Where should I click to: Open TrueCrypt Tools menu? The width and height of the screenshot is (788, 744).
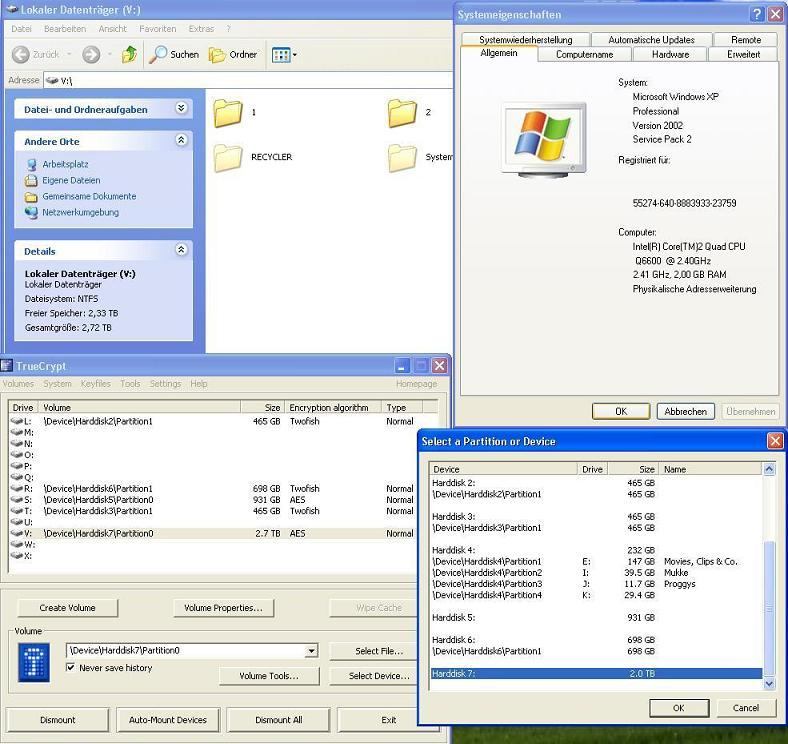click(130, 384)
